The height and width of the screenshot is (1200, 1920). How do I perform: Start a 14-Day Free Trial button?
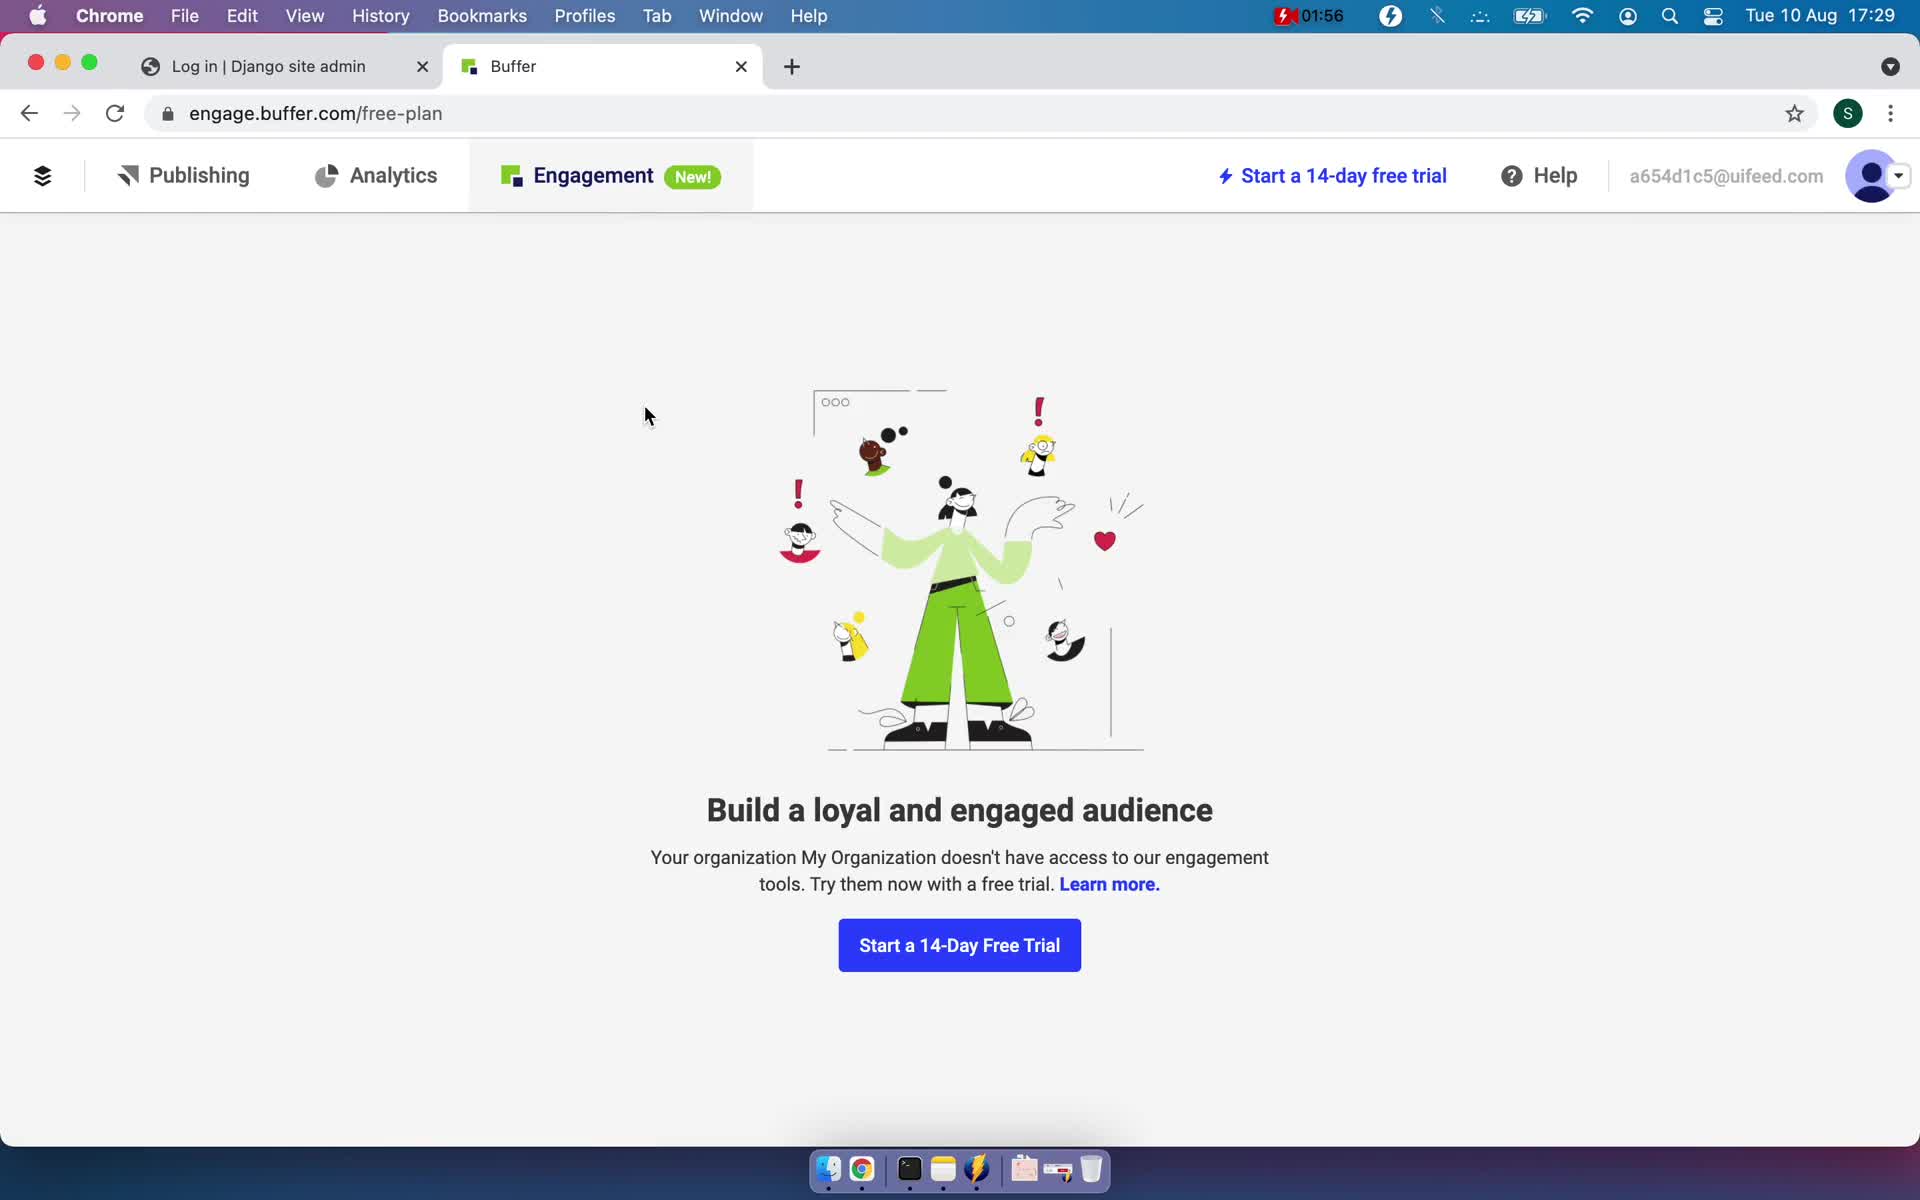(x=959, y=946)
